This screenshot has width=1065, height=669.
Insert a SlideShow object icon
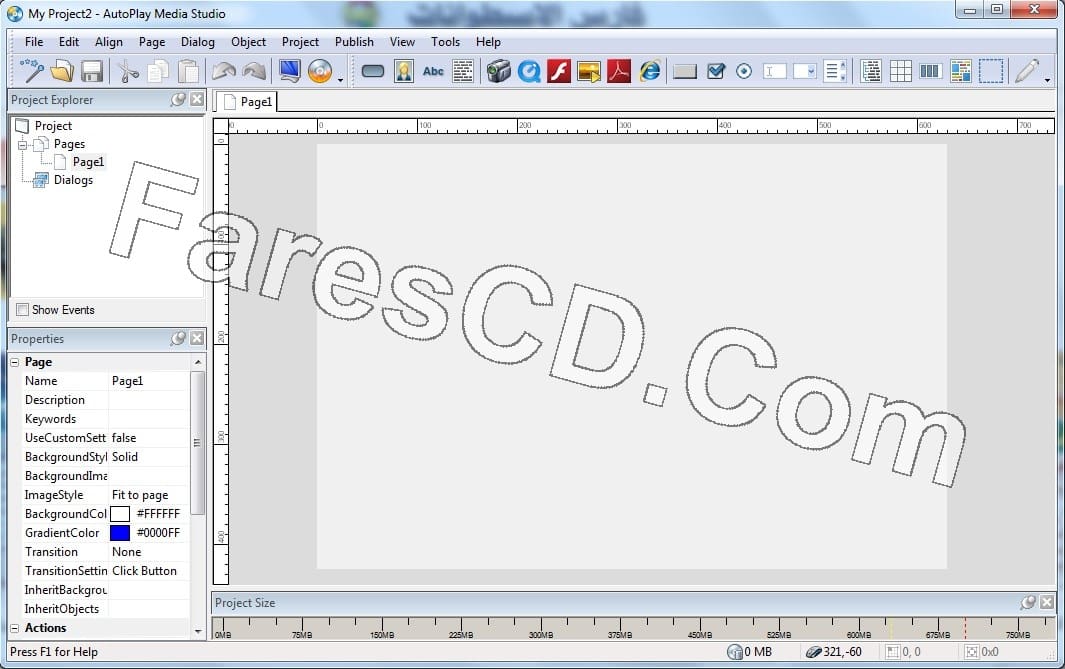click(589, 71)
